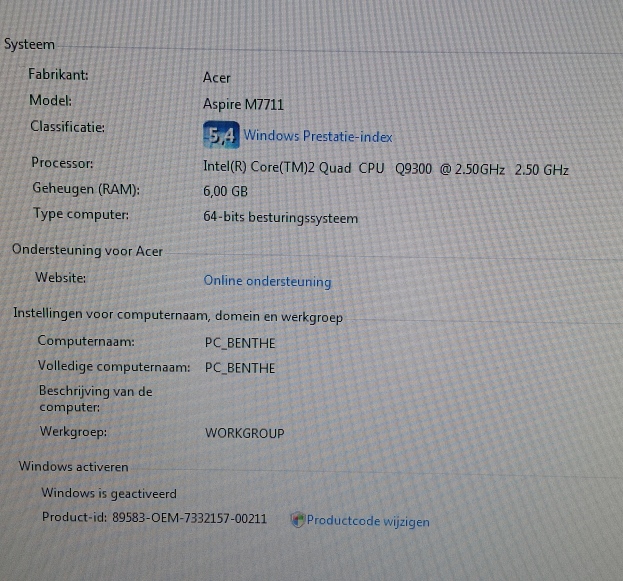Click the 64-bits besturingssysteem text
The height and width of the screenshot is (581, 623).
tap(281, 218)
